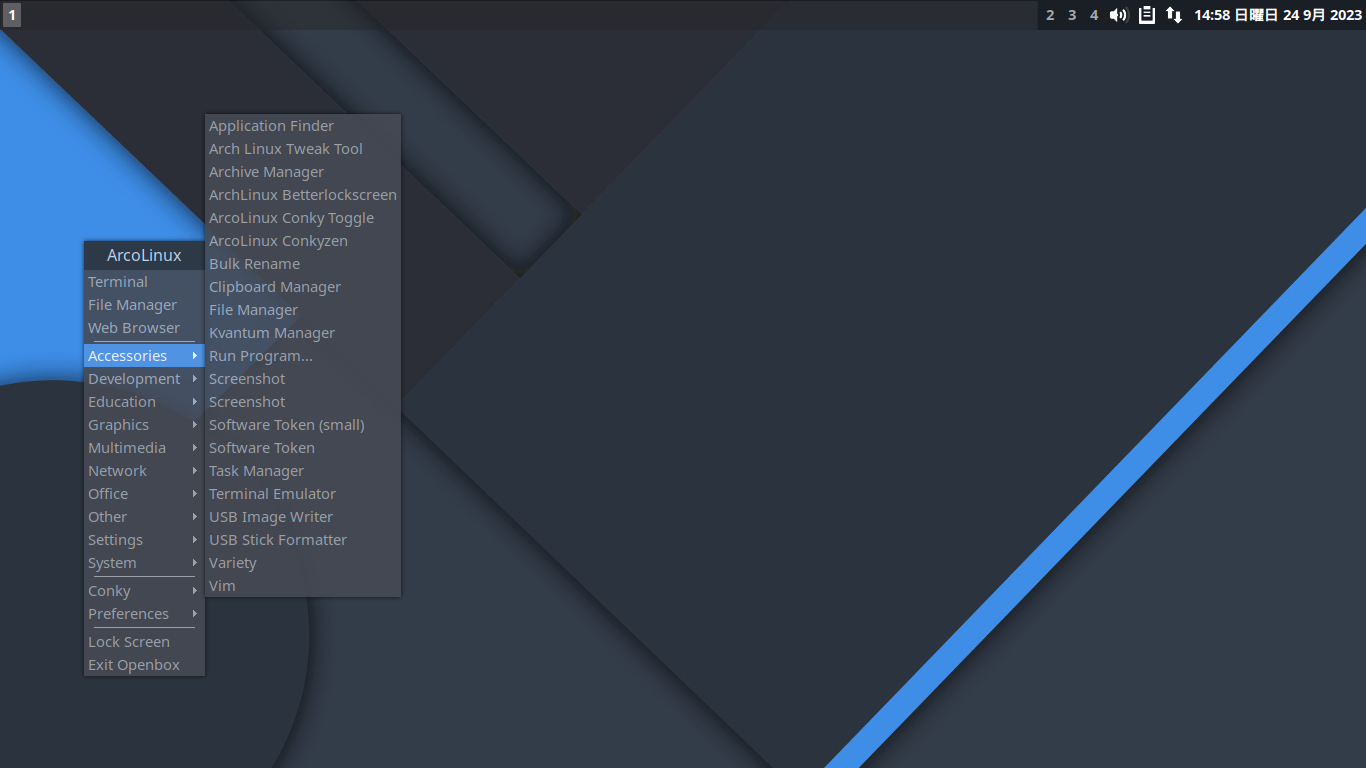Expand the System submenu
Screen dimensions: 1366x768
click(x=144, y=563)
